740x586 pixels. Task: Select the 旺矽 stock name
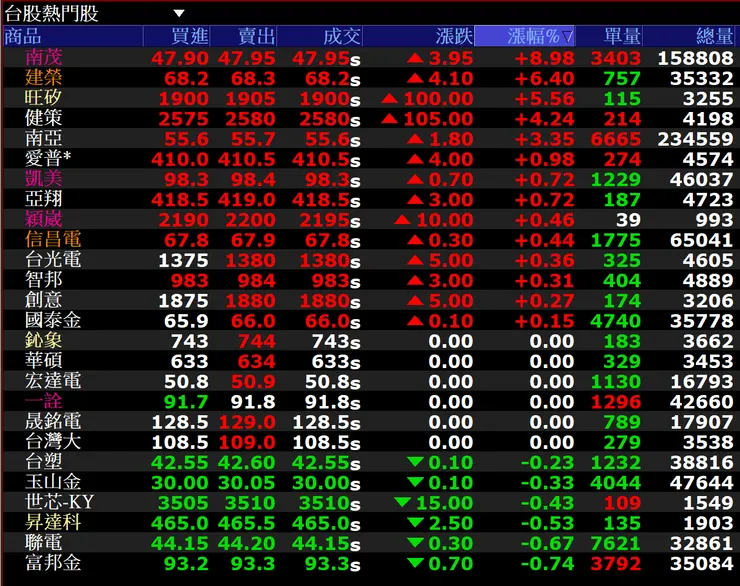[x=43, y=98]
